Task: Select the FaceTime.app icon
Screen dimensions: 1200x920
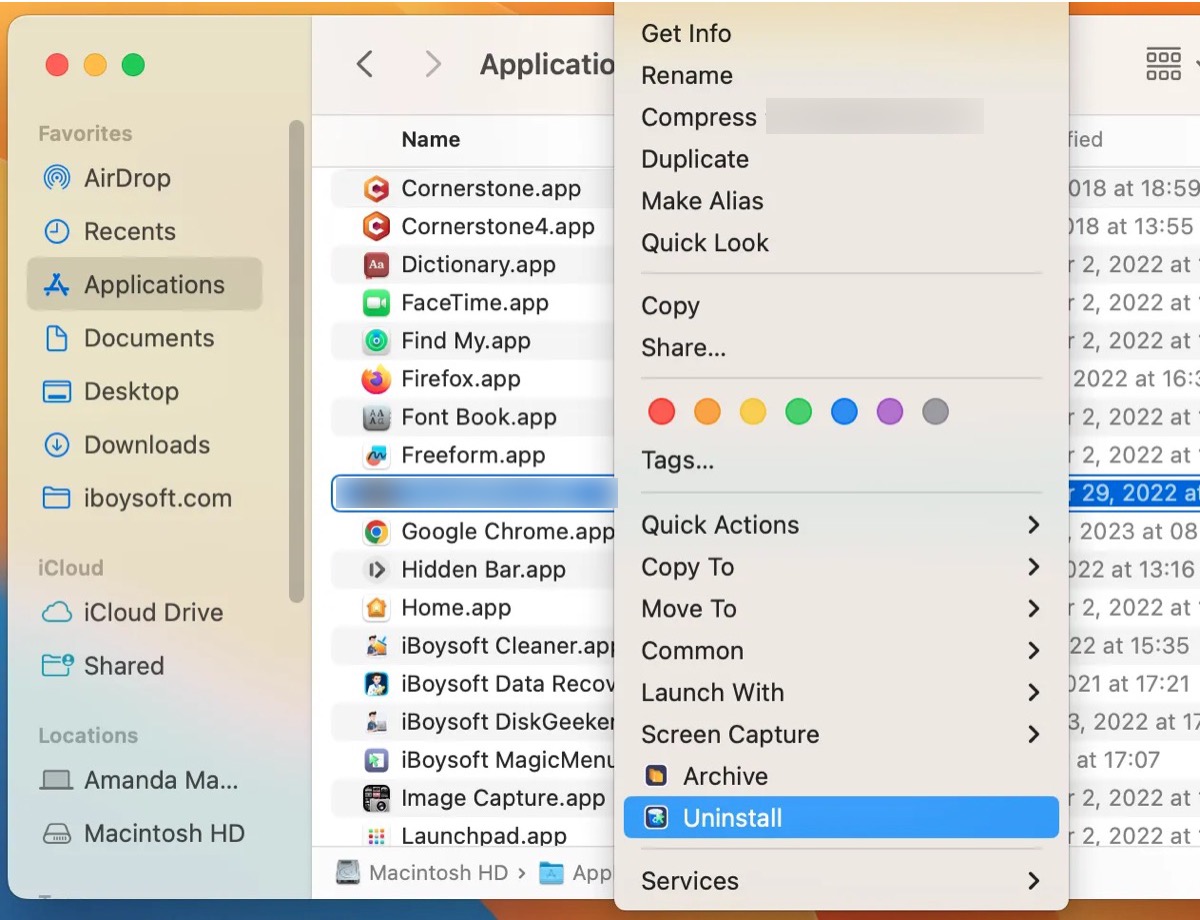Action: pyautogui.click(x=376, y=303)
